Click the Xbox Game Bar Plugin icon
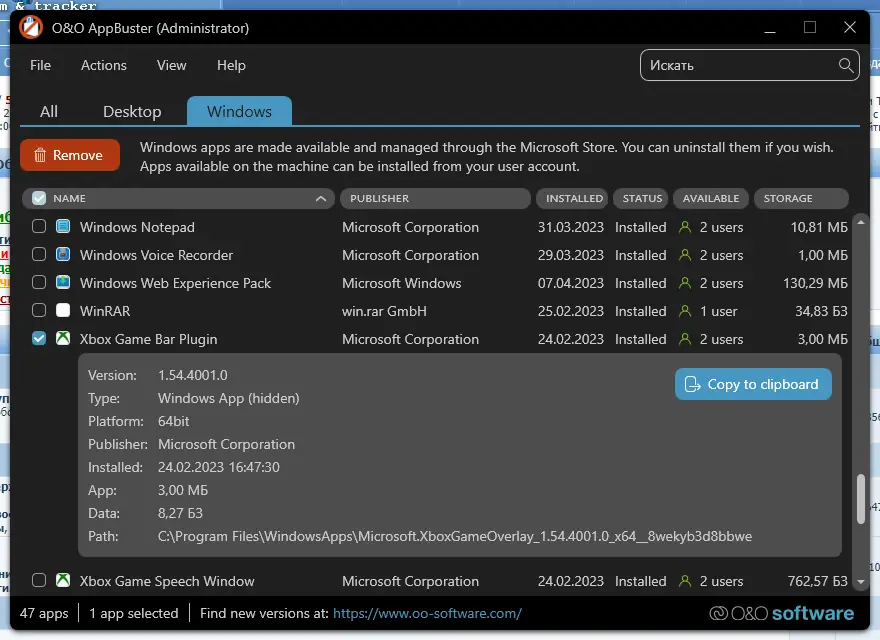The width and height of the screenshot is (880, 640). pyautogui.click(x=63, y=339)
